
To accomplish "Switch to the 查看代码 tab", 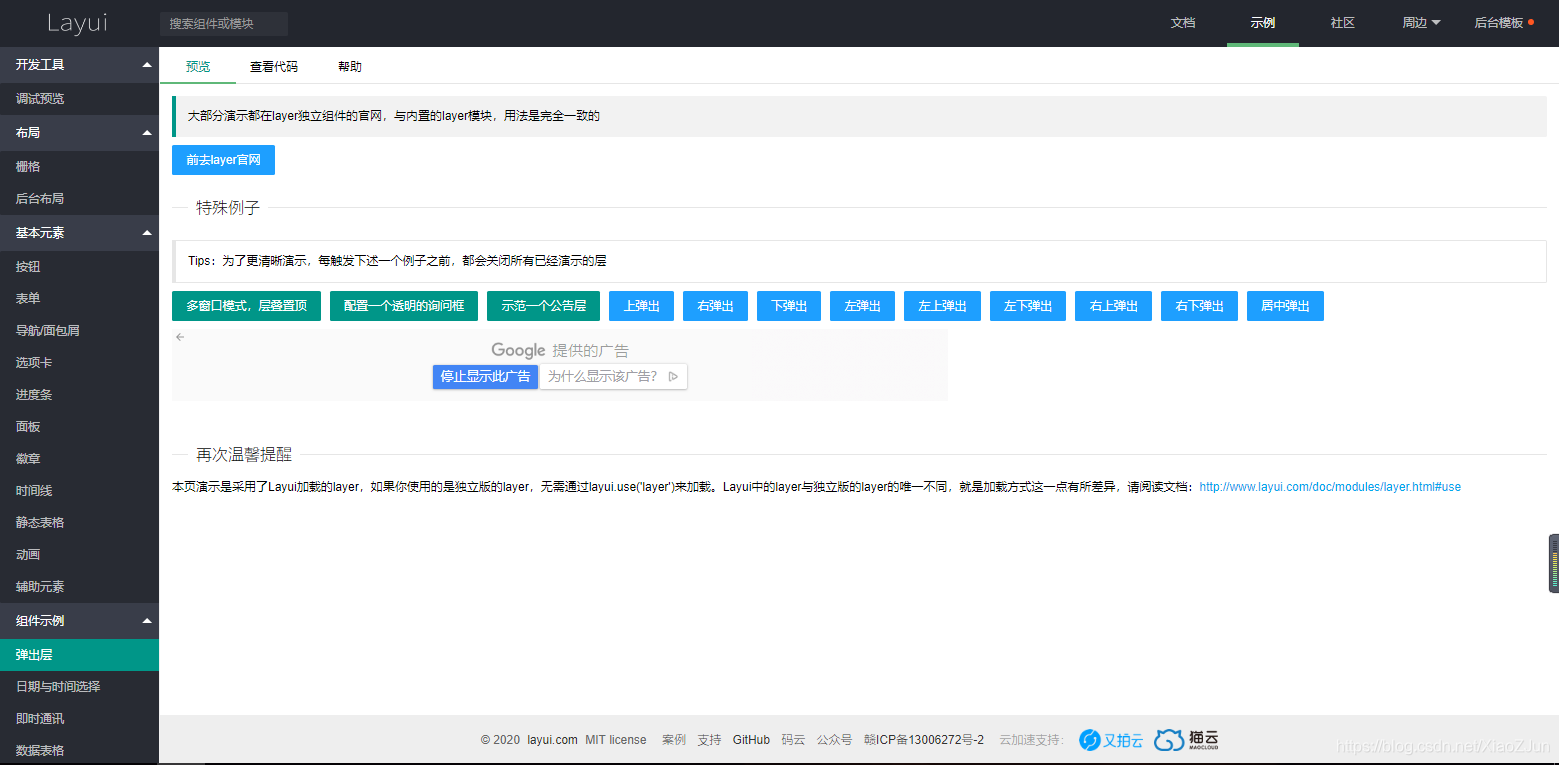I will (x=274, y=67).
